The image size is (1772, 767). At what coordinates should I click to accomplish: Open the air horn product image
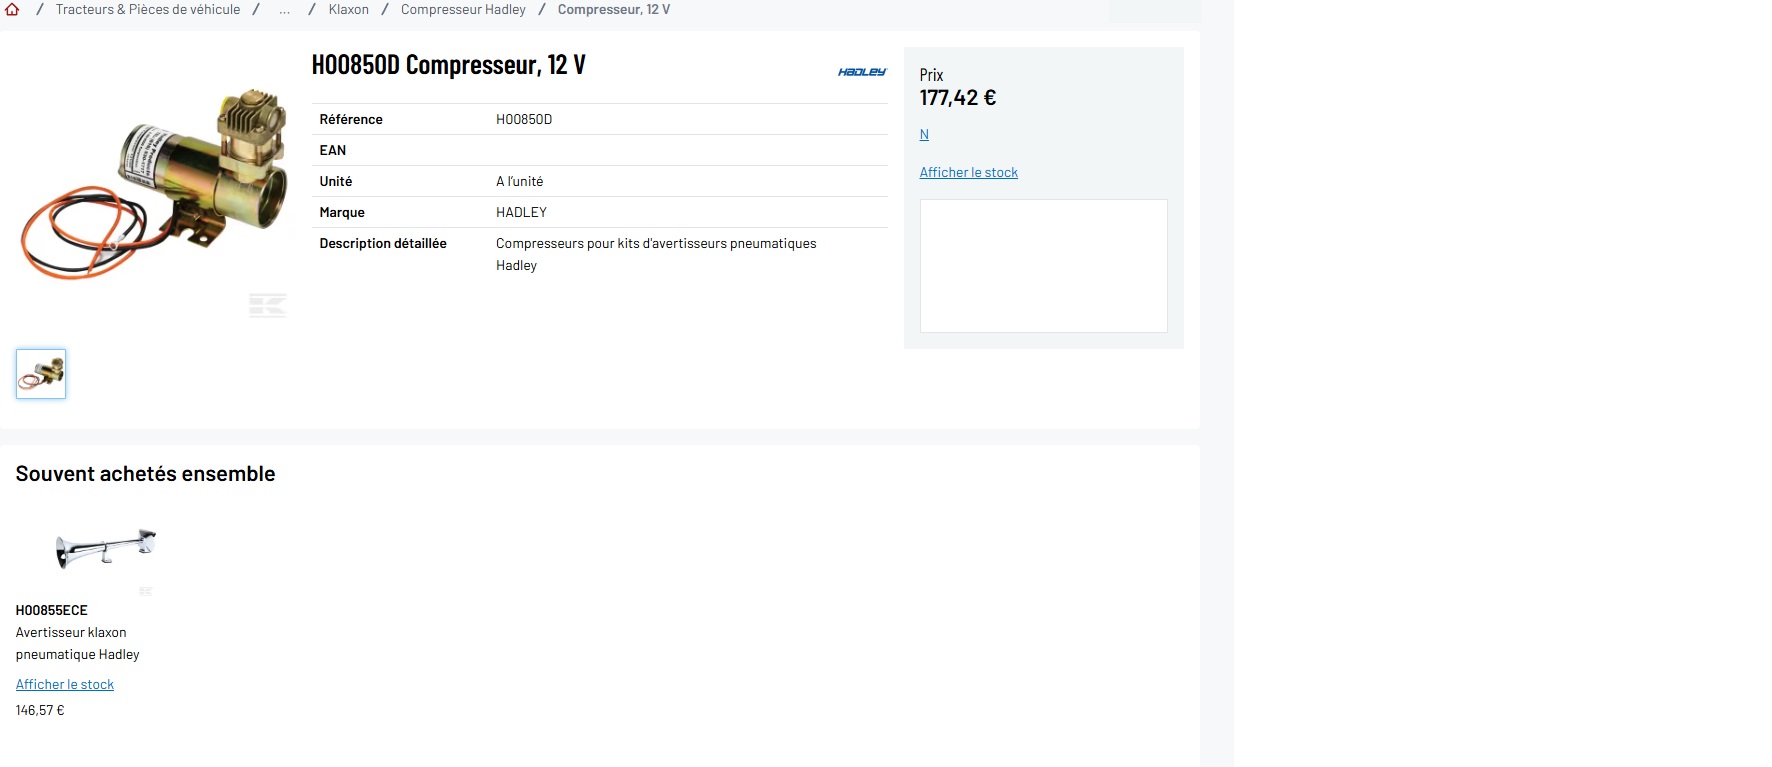[105, 549]
